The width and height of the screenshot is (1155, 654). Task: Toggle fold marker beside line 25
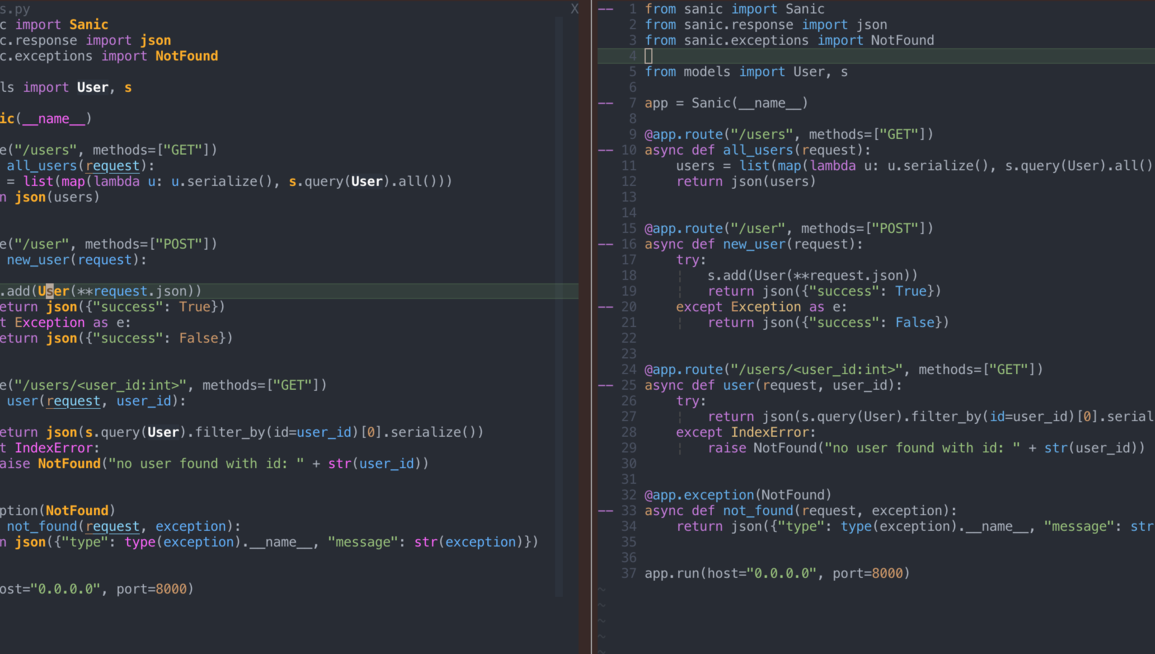click(x=605, y=385)
